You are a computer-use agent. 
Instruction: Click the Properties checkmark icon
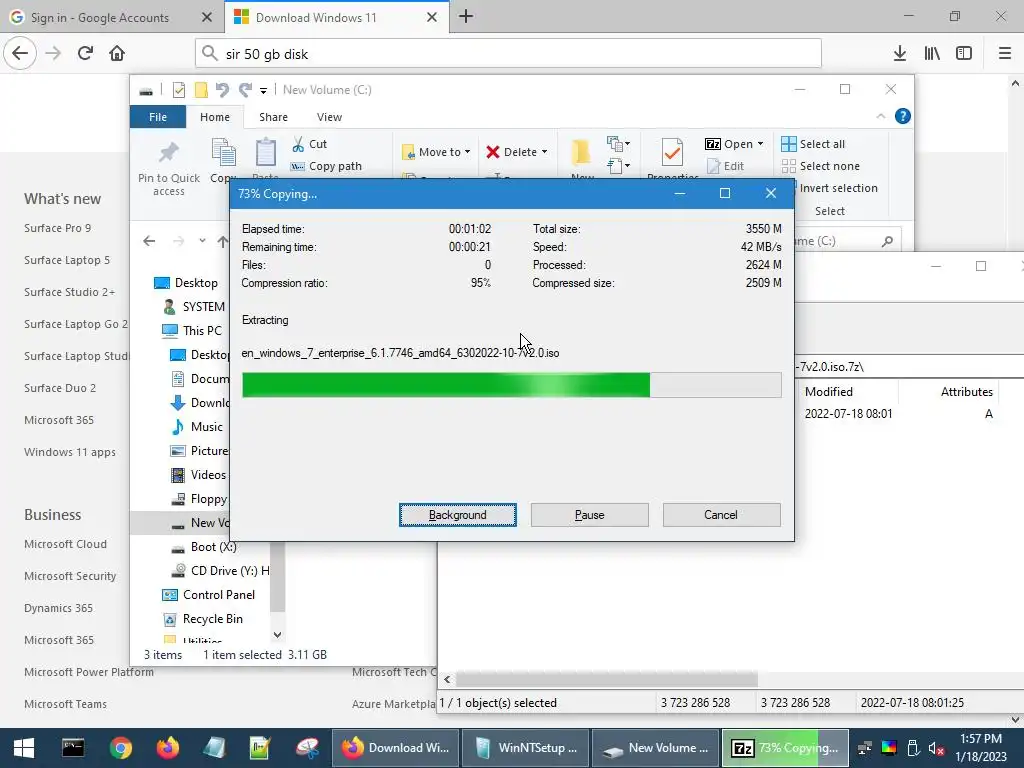(x=672, y=152)
